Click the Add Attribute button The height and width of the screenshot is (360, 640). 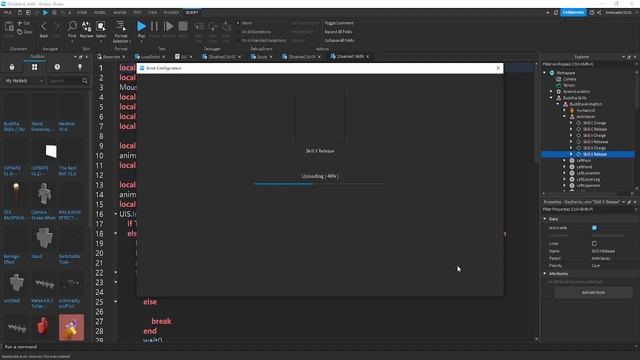coord(593,292)
